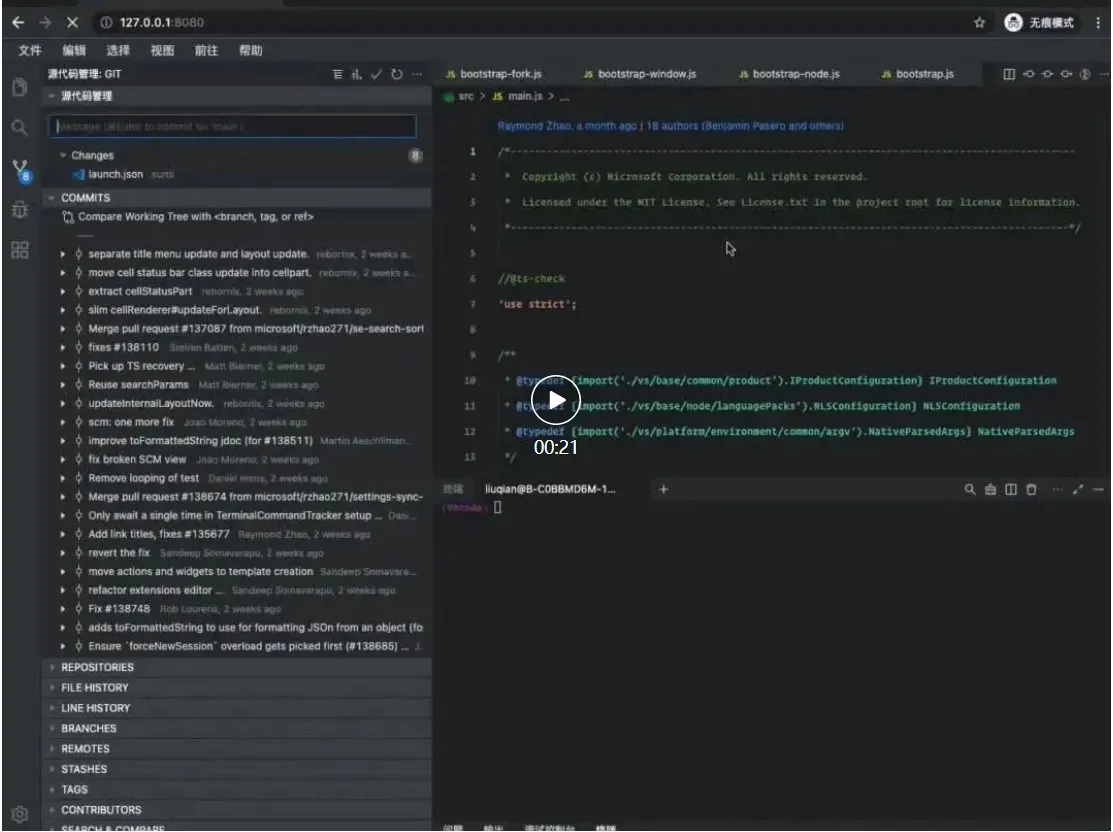Open the 文件 menu

[30, 50]
